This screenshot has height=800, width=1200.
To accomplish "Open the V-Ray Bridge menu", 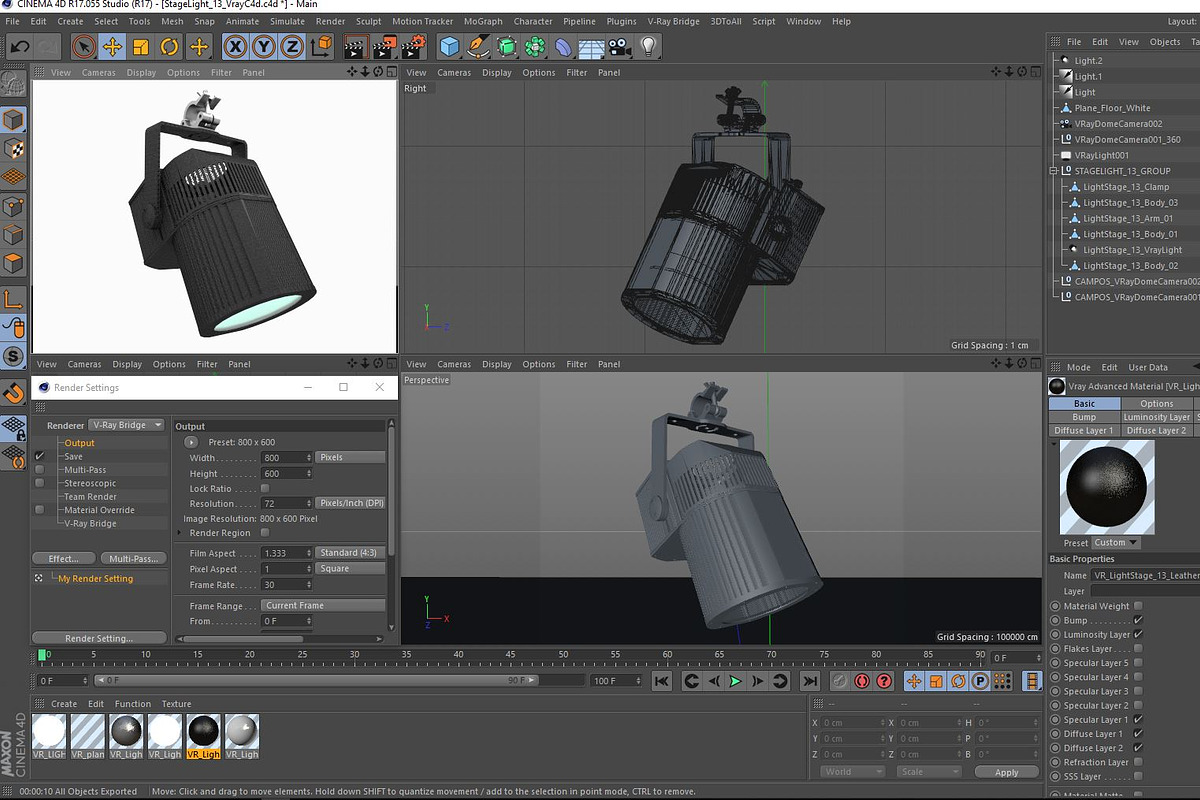I will click(x=673, y=21).
